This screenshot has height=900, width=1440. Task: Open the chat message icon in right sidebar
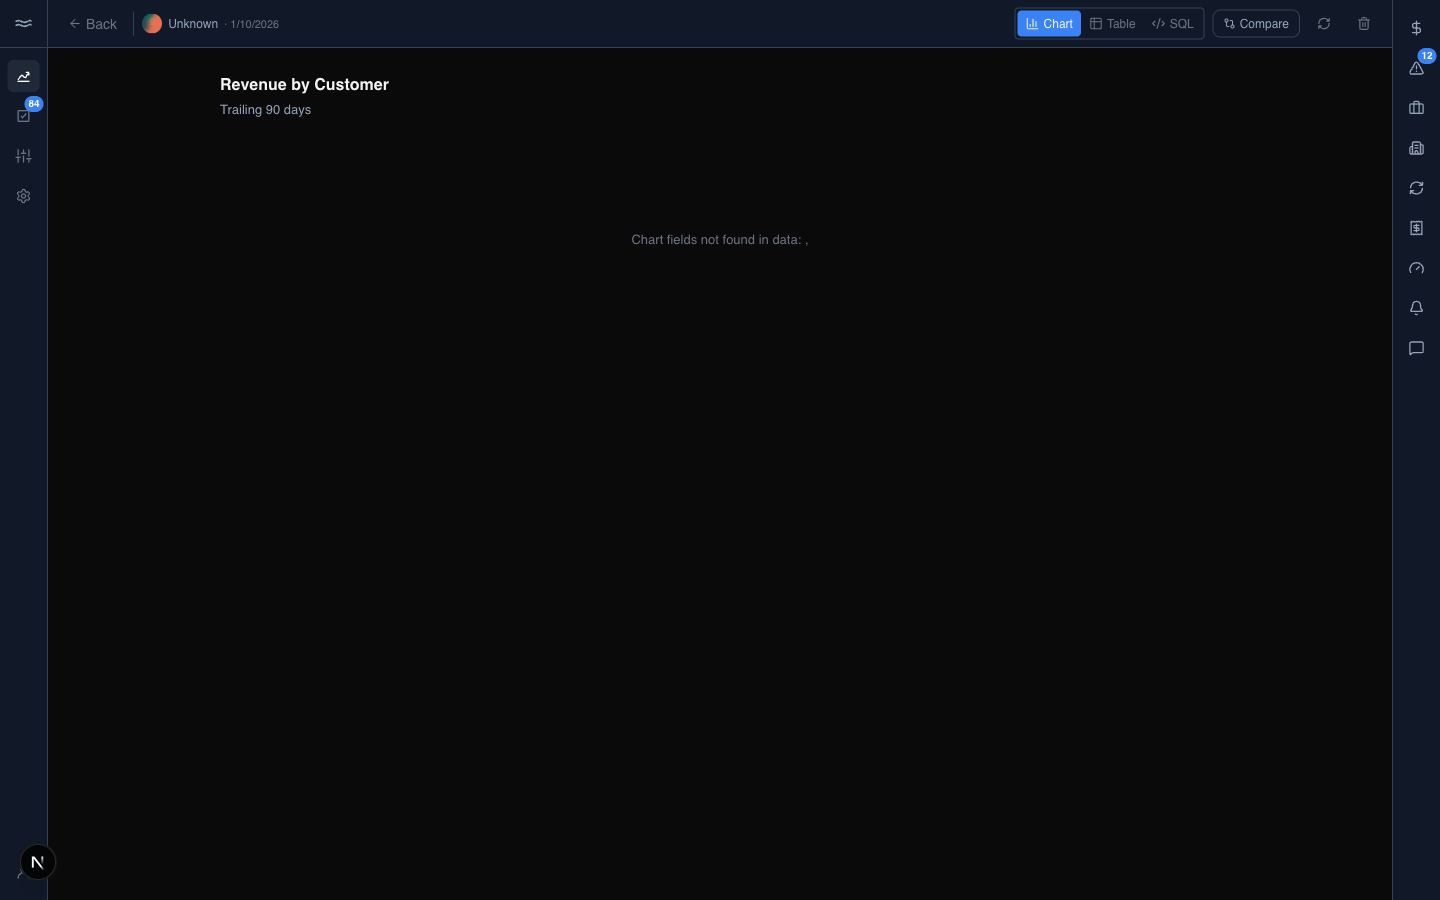pyautogui.click(x=1416, y=348)
